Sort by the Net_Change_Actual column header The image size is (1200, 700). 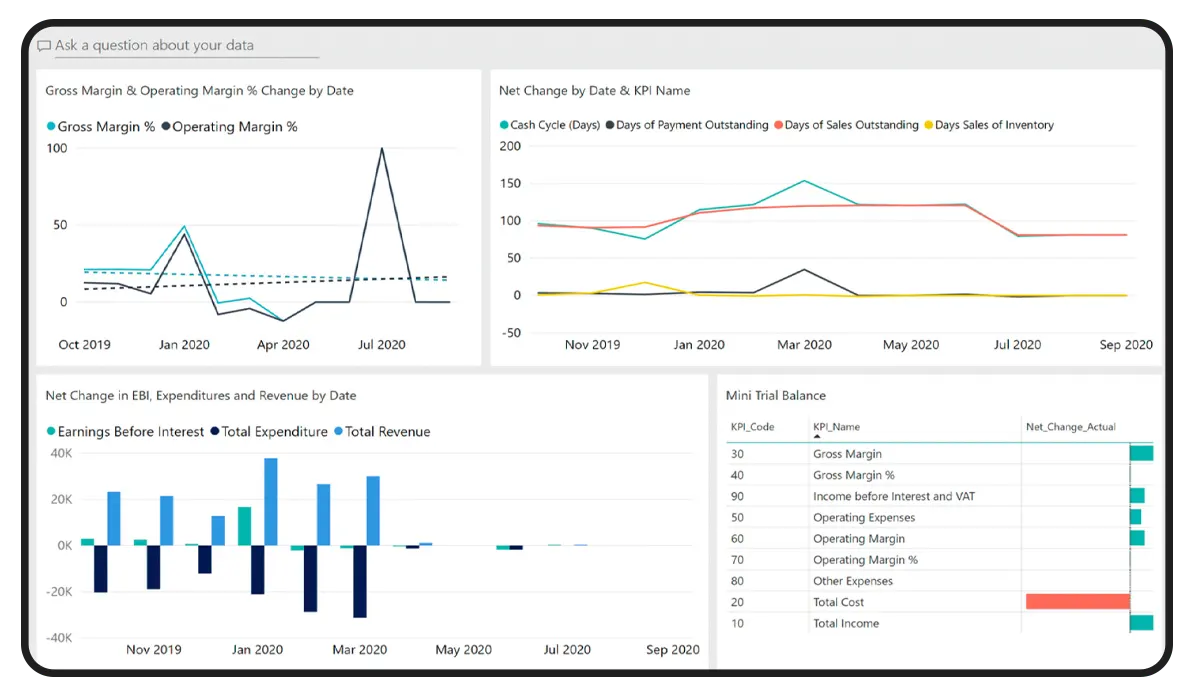coord(1070,427)
